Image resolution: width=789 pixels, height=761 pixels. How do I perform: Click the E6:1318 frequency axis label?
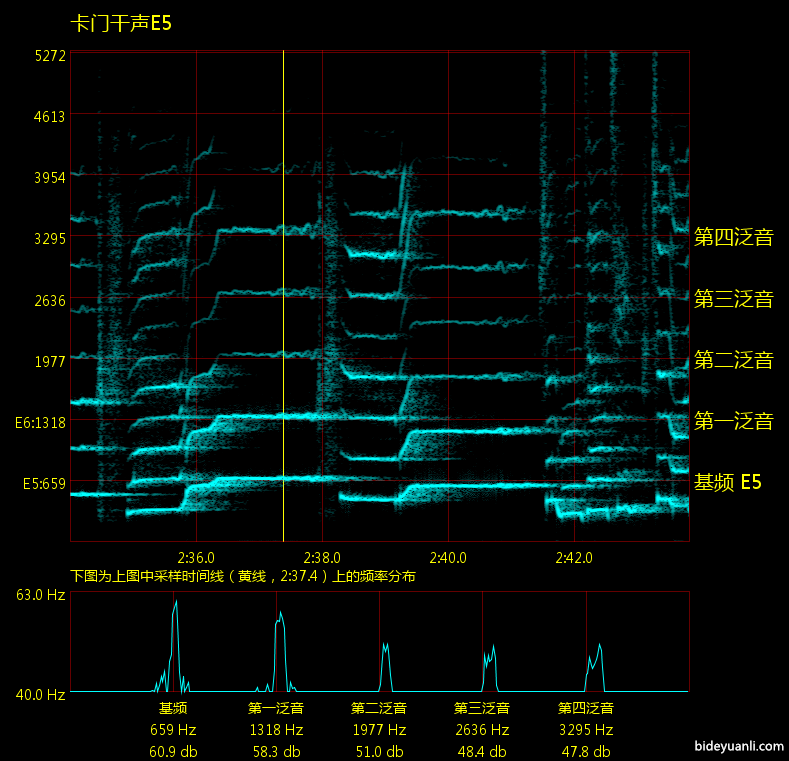coord(40,423)
